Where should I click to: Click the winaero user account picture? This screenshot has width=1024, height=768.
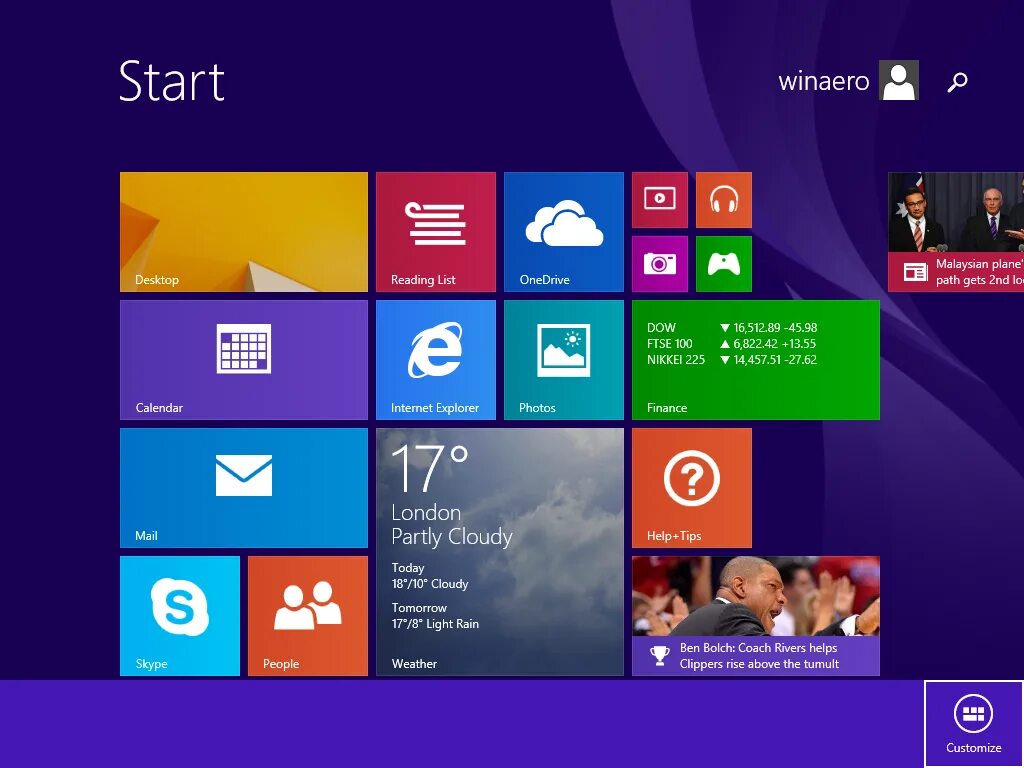click(899, 80)
